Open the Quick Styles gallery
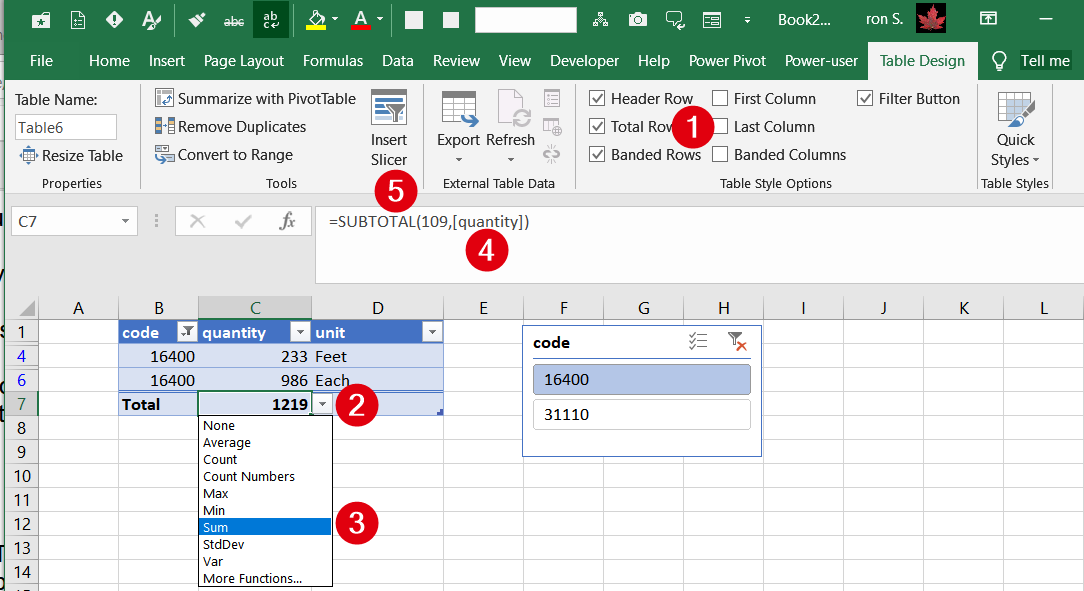The image size is (1084, 591). 1015,129
